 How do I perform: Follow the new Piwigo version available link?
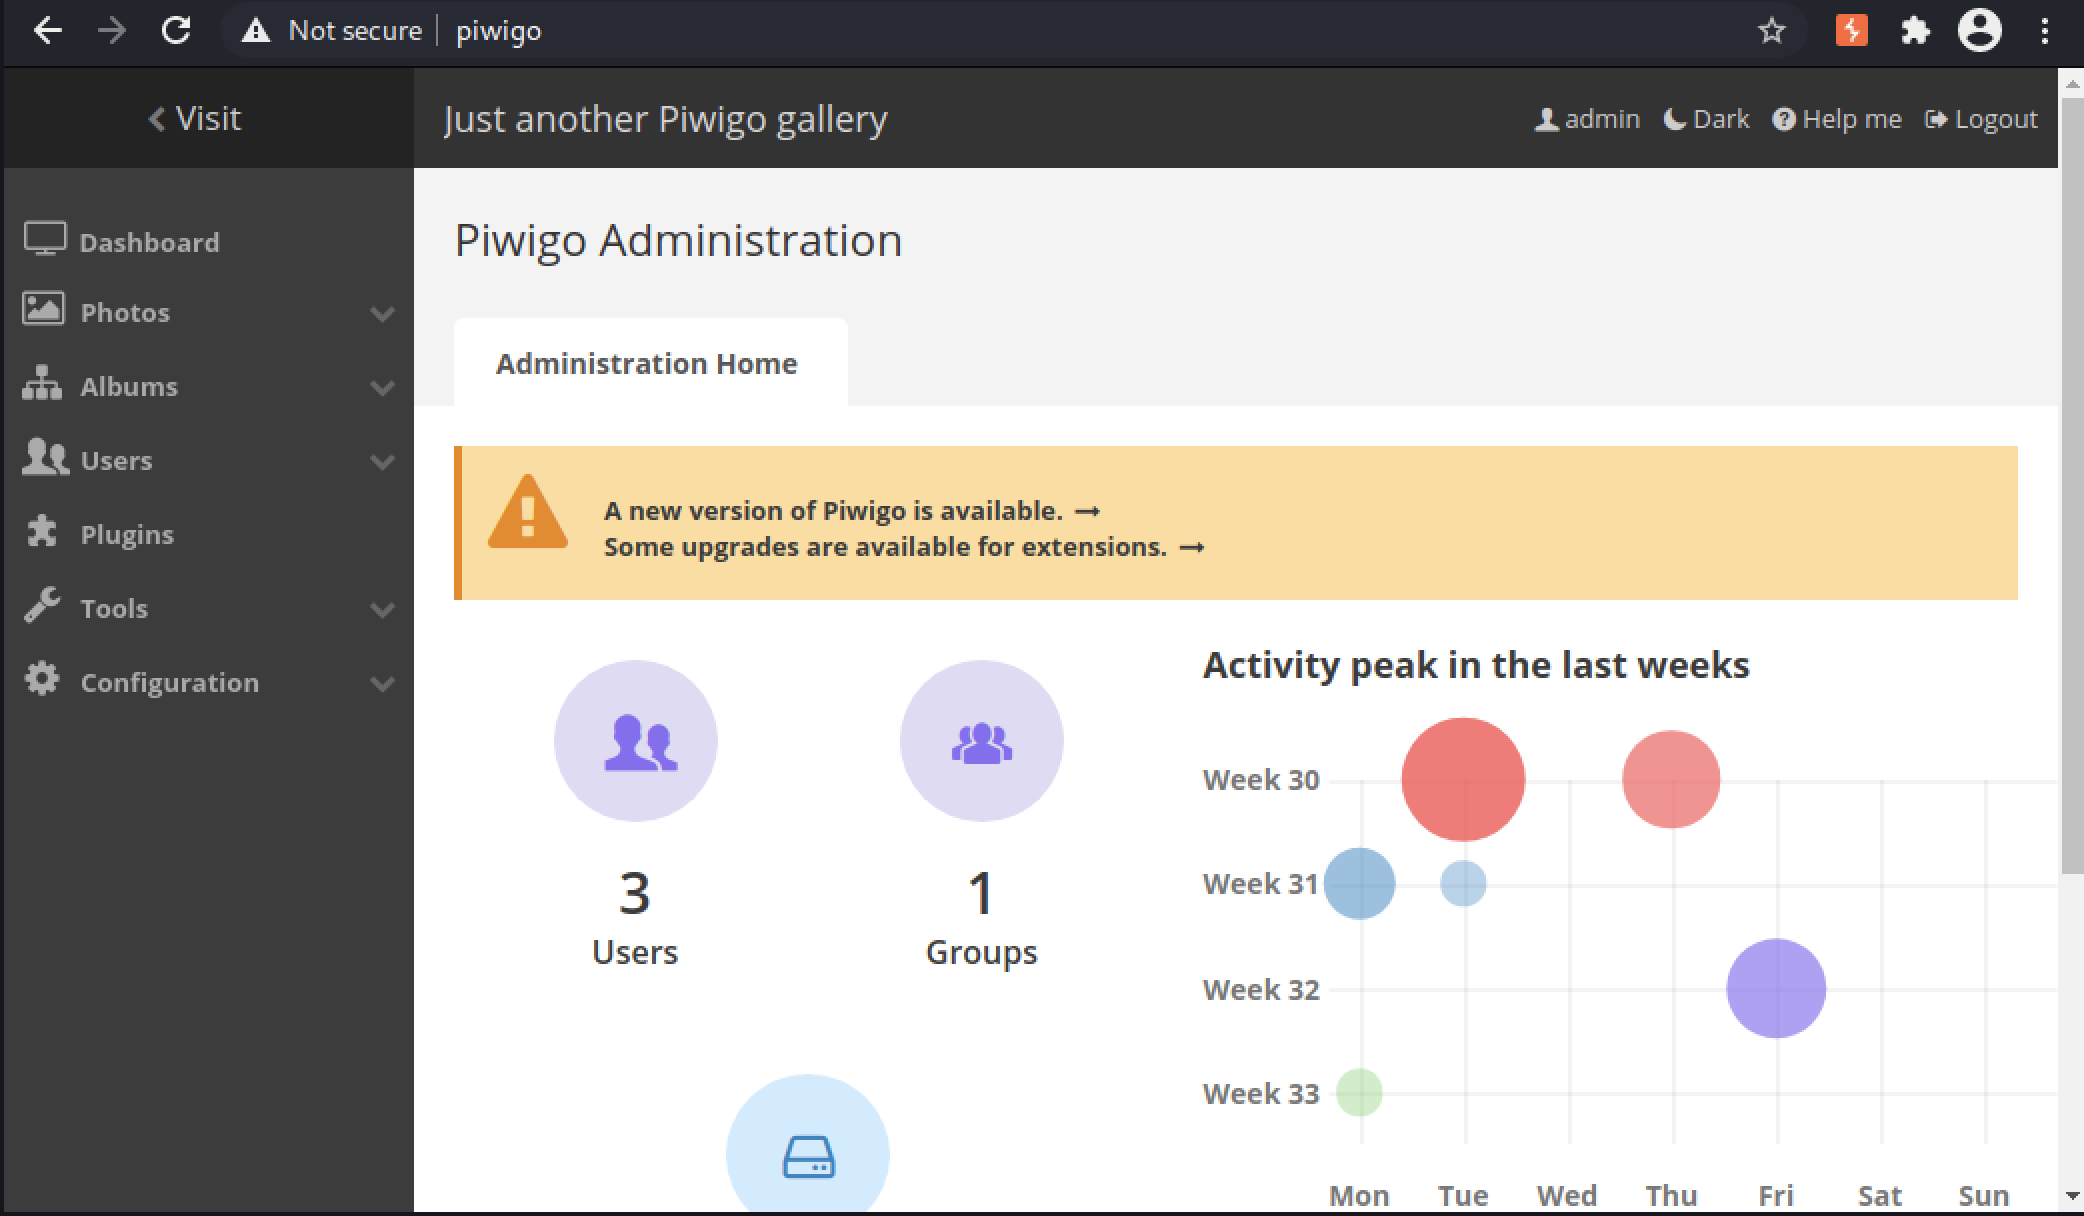(852, 511)
